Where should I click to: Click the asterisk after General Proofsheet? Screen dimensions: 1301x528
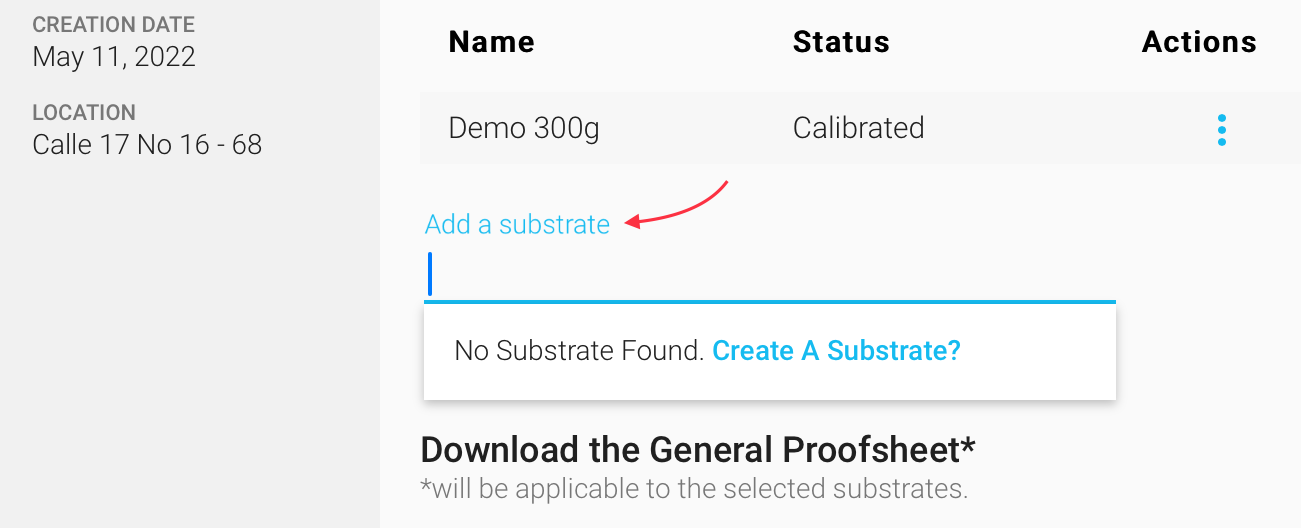(967, 445)
